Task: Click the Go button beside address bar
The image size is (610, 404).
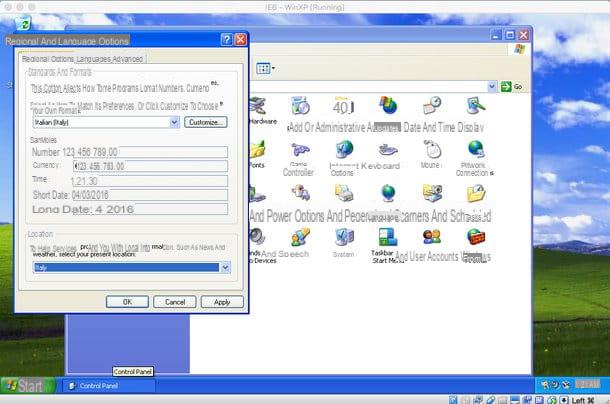Action: point(512,86)
